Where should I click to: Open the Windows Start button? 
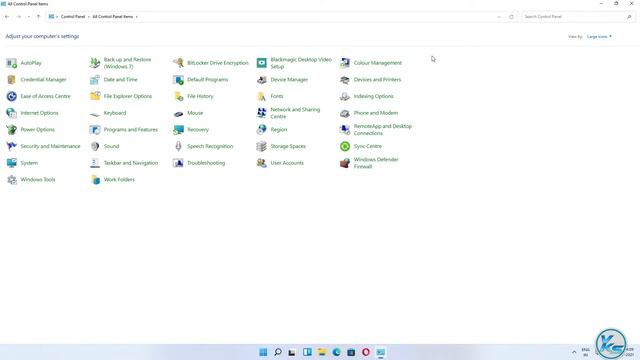[x=263, y=352]
